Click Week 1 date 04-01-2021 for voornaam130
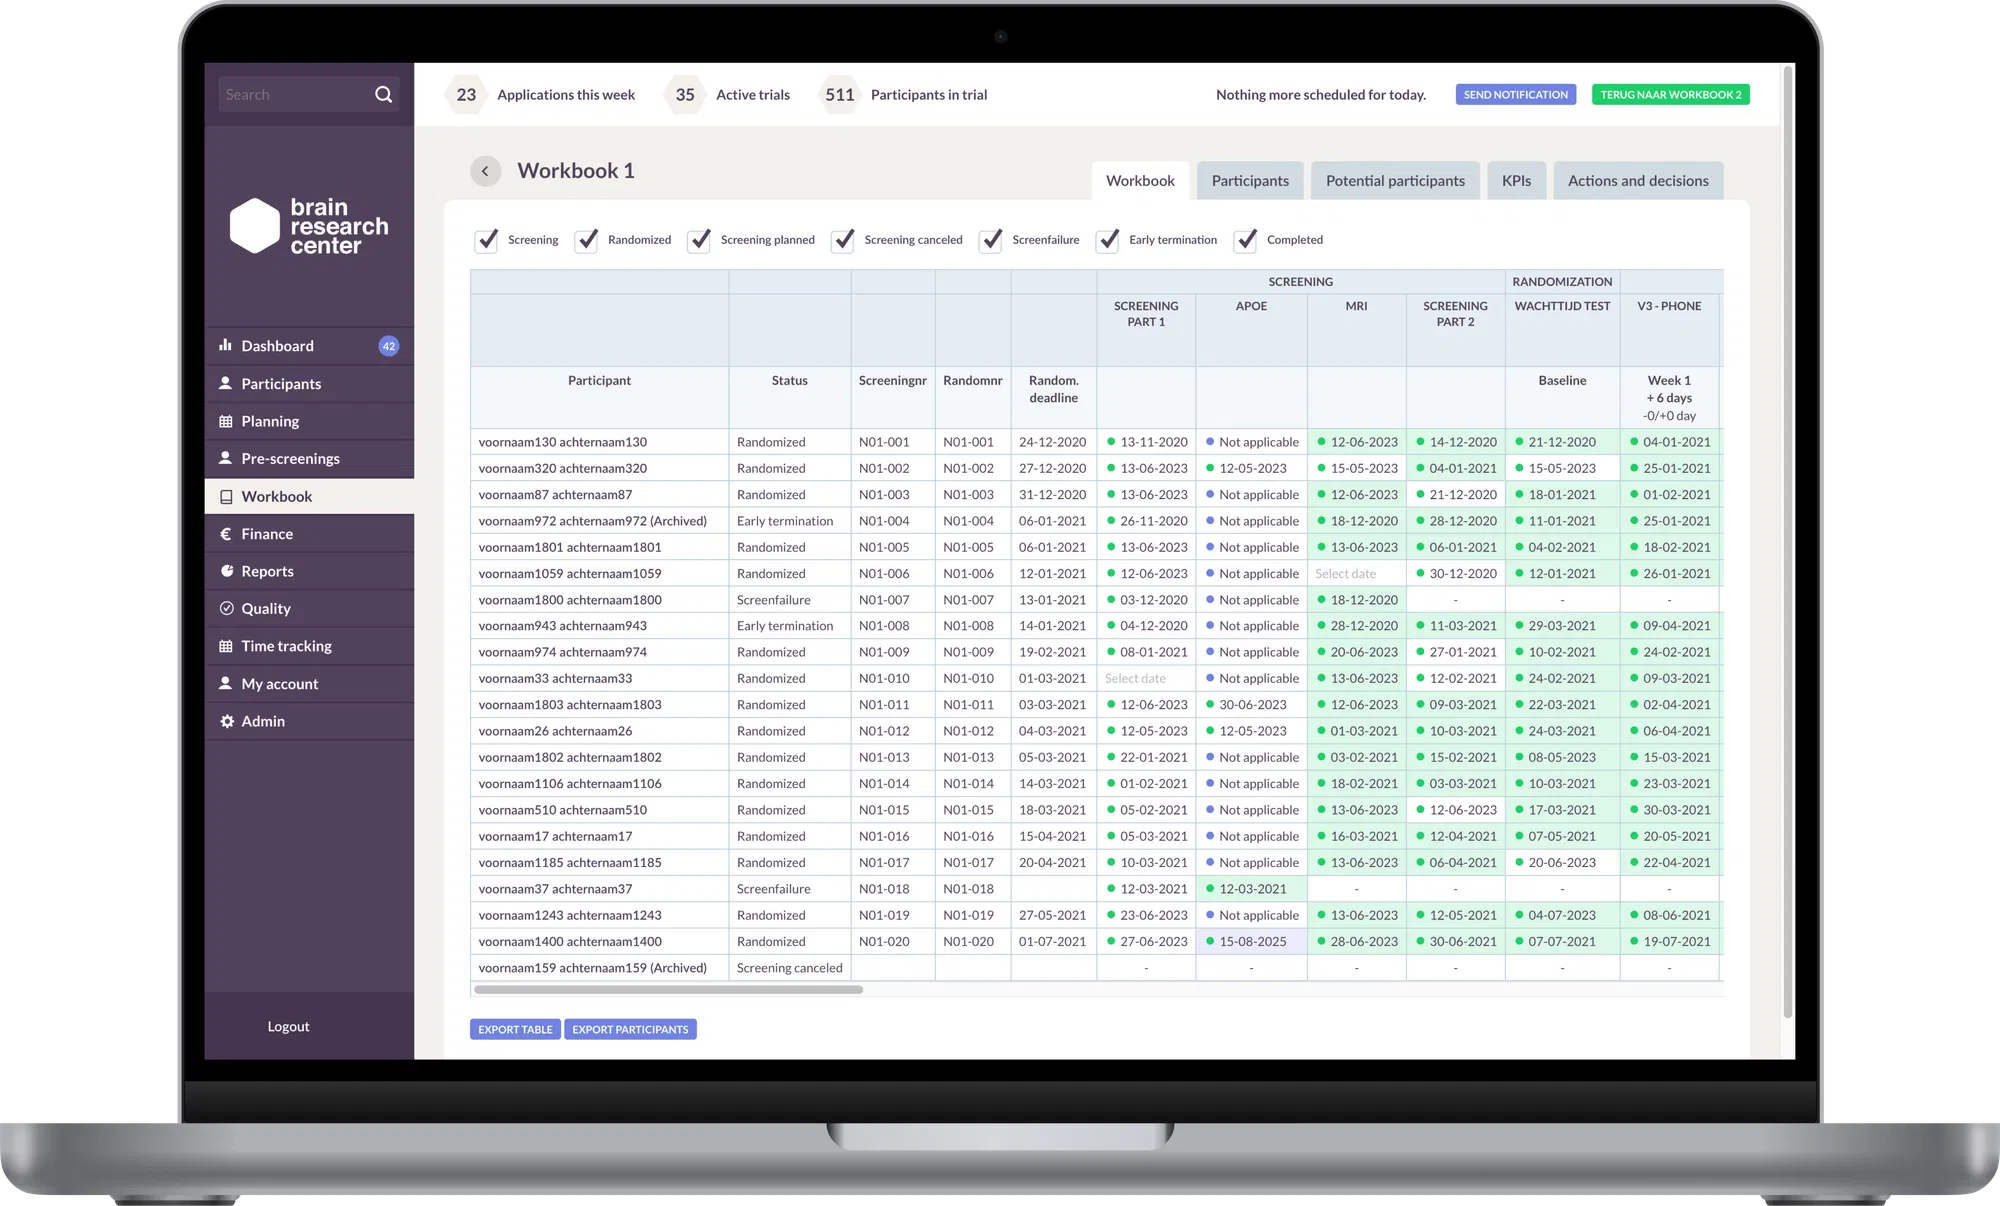The image size is (2000, 1206). point(1670,442)
